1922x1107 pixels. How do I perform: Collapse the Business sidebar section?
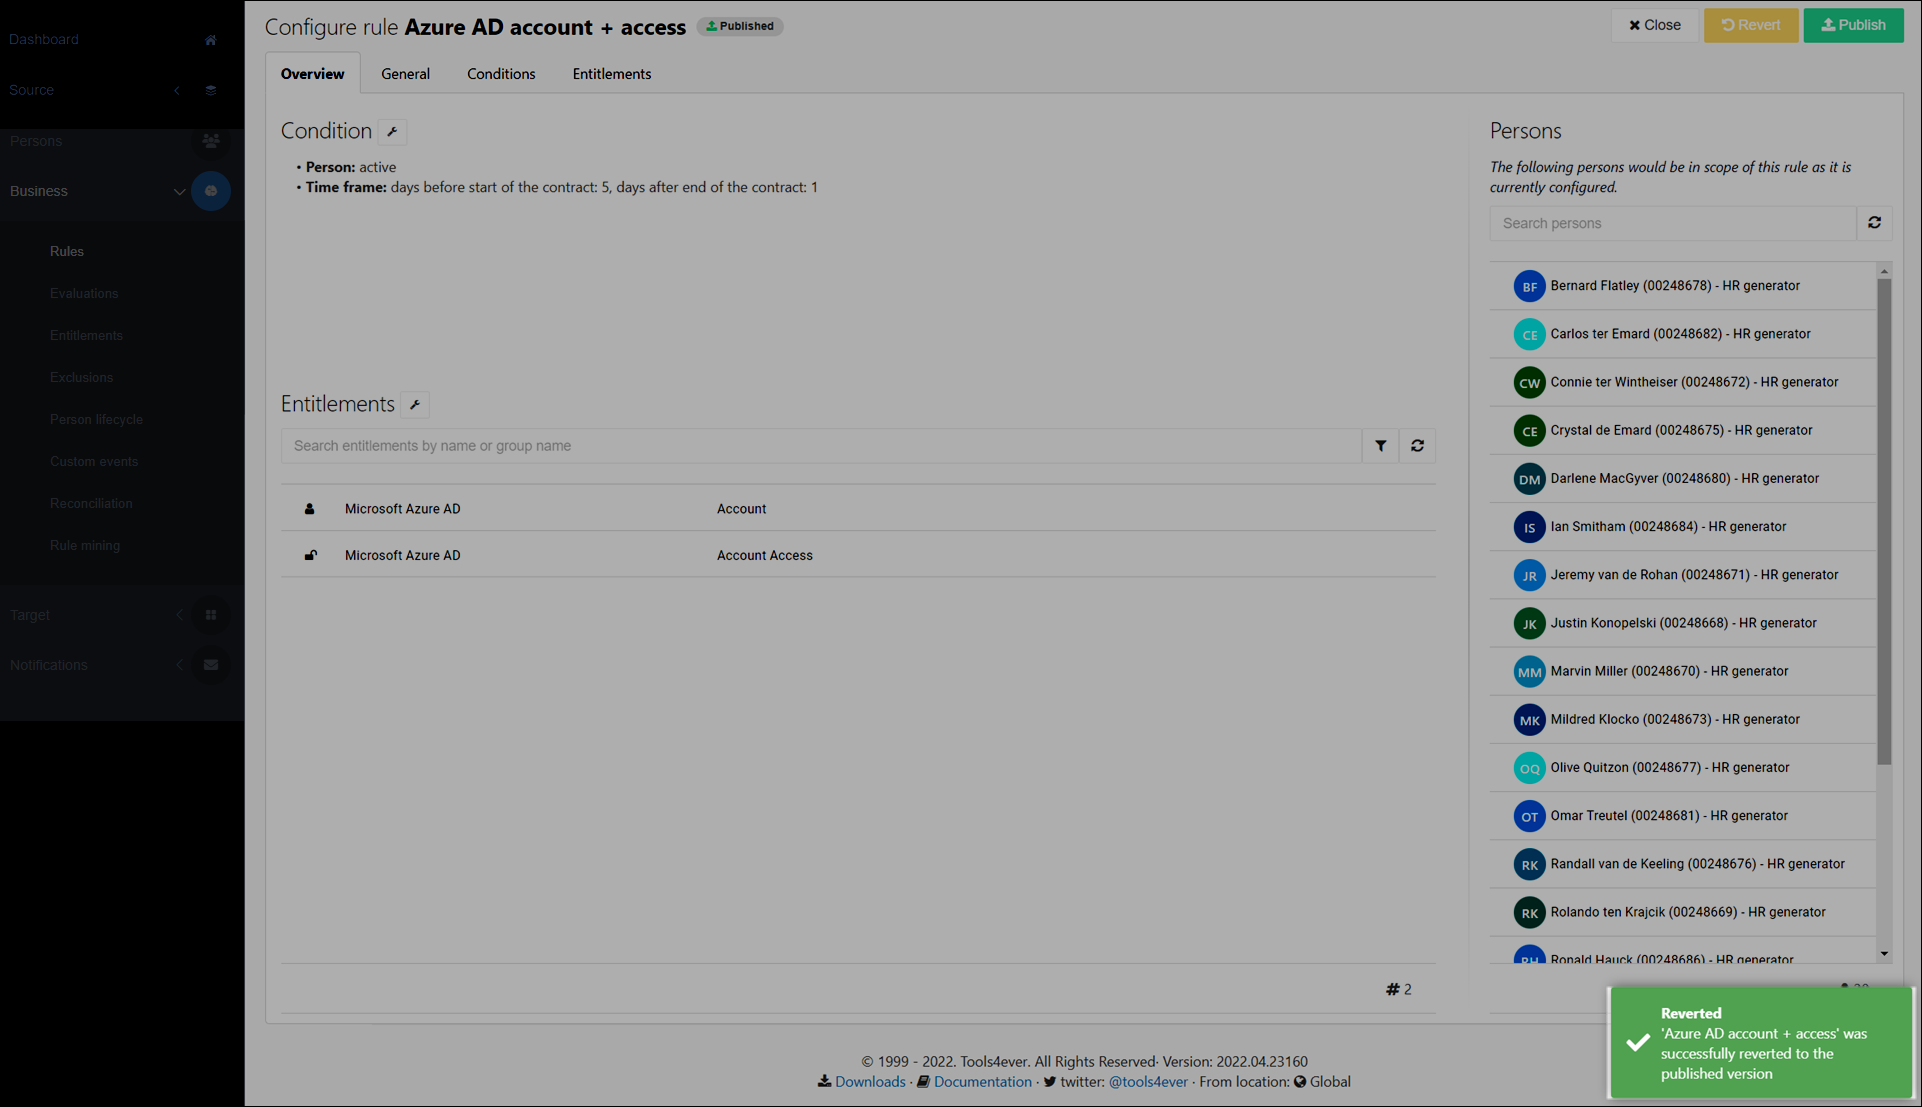pos(179,191)
